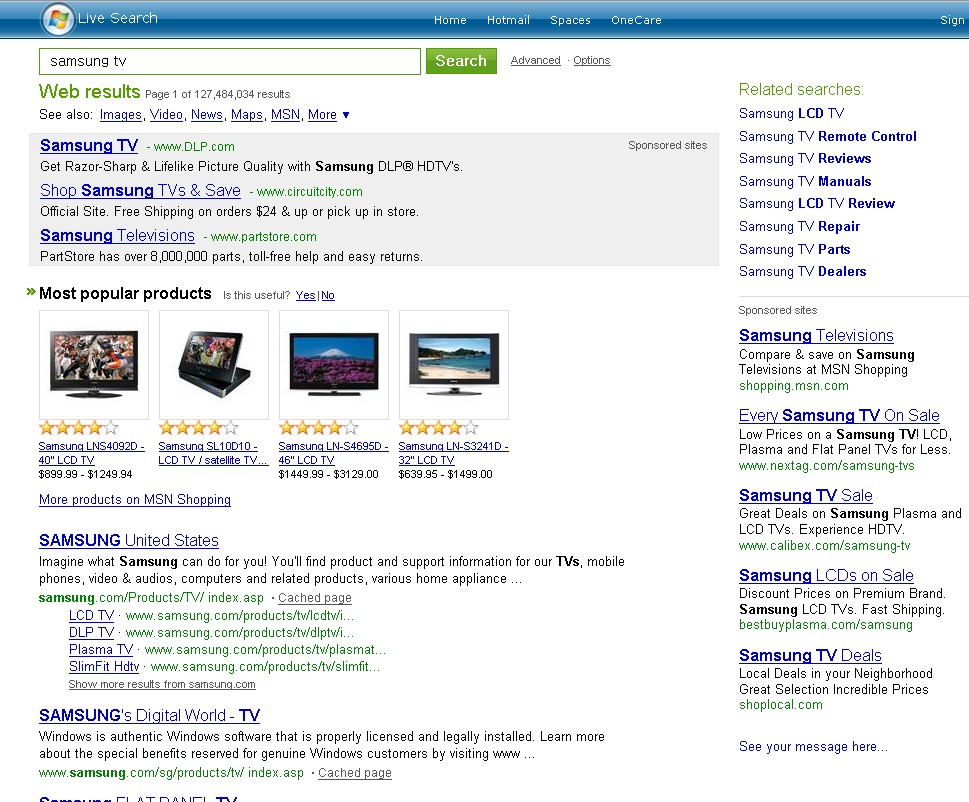
Task: Open Samsung LN-S4695D product thumbnail
Action: click(334, 365)
